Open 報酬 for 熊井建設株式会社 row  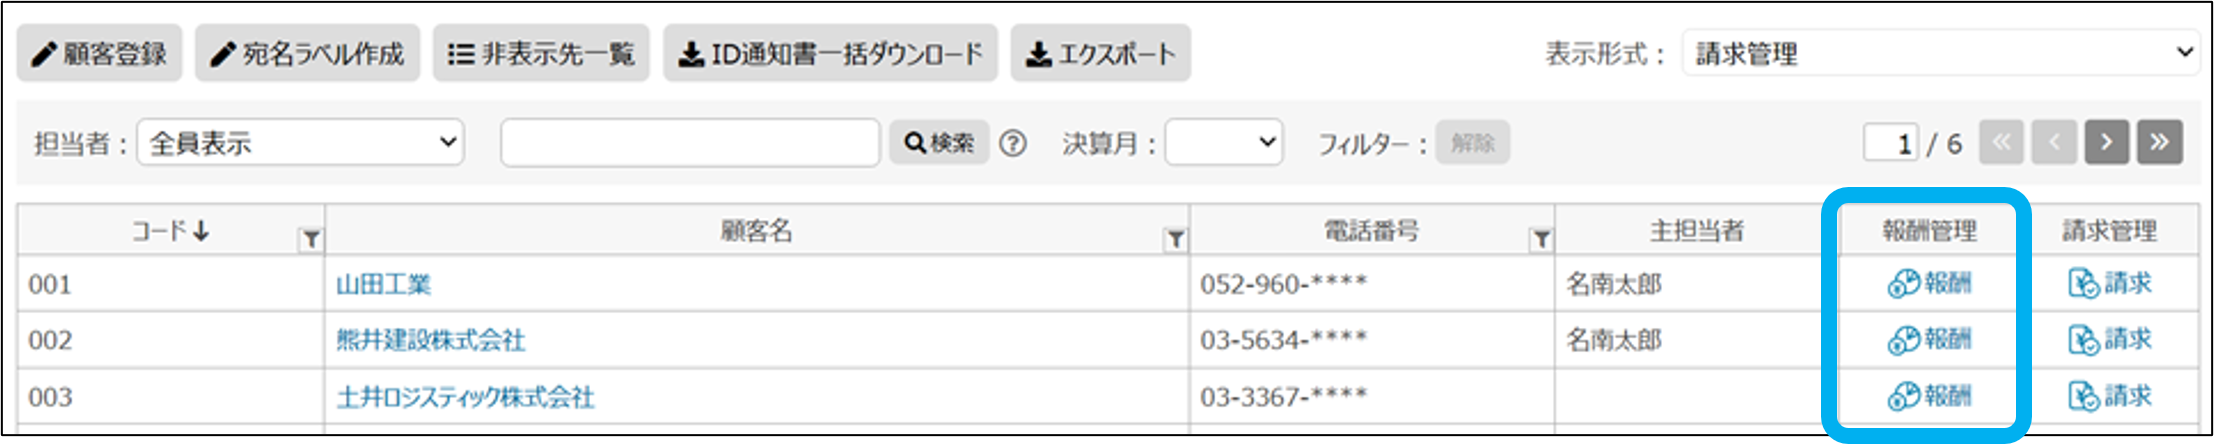tap(1928, 340)
